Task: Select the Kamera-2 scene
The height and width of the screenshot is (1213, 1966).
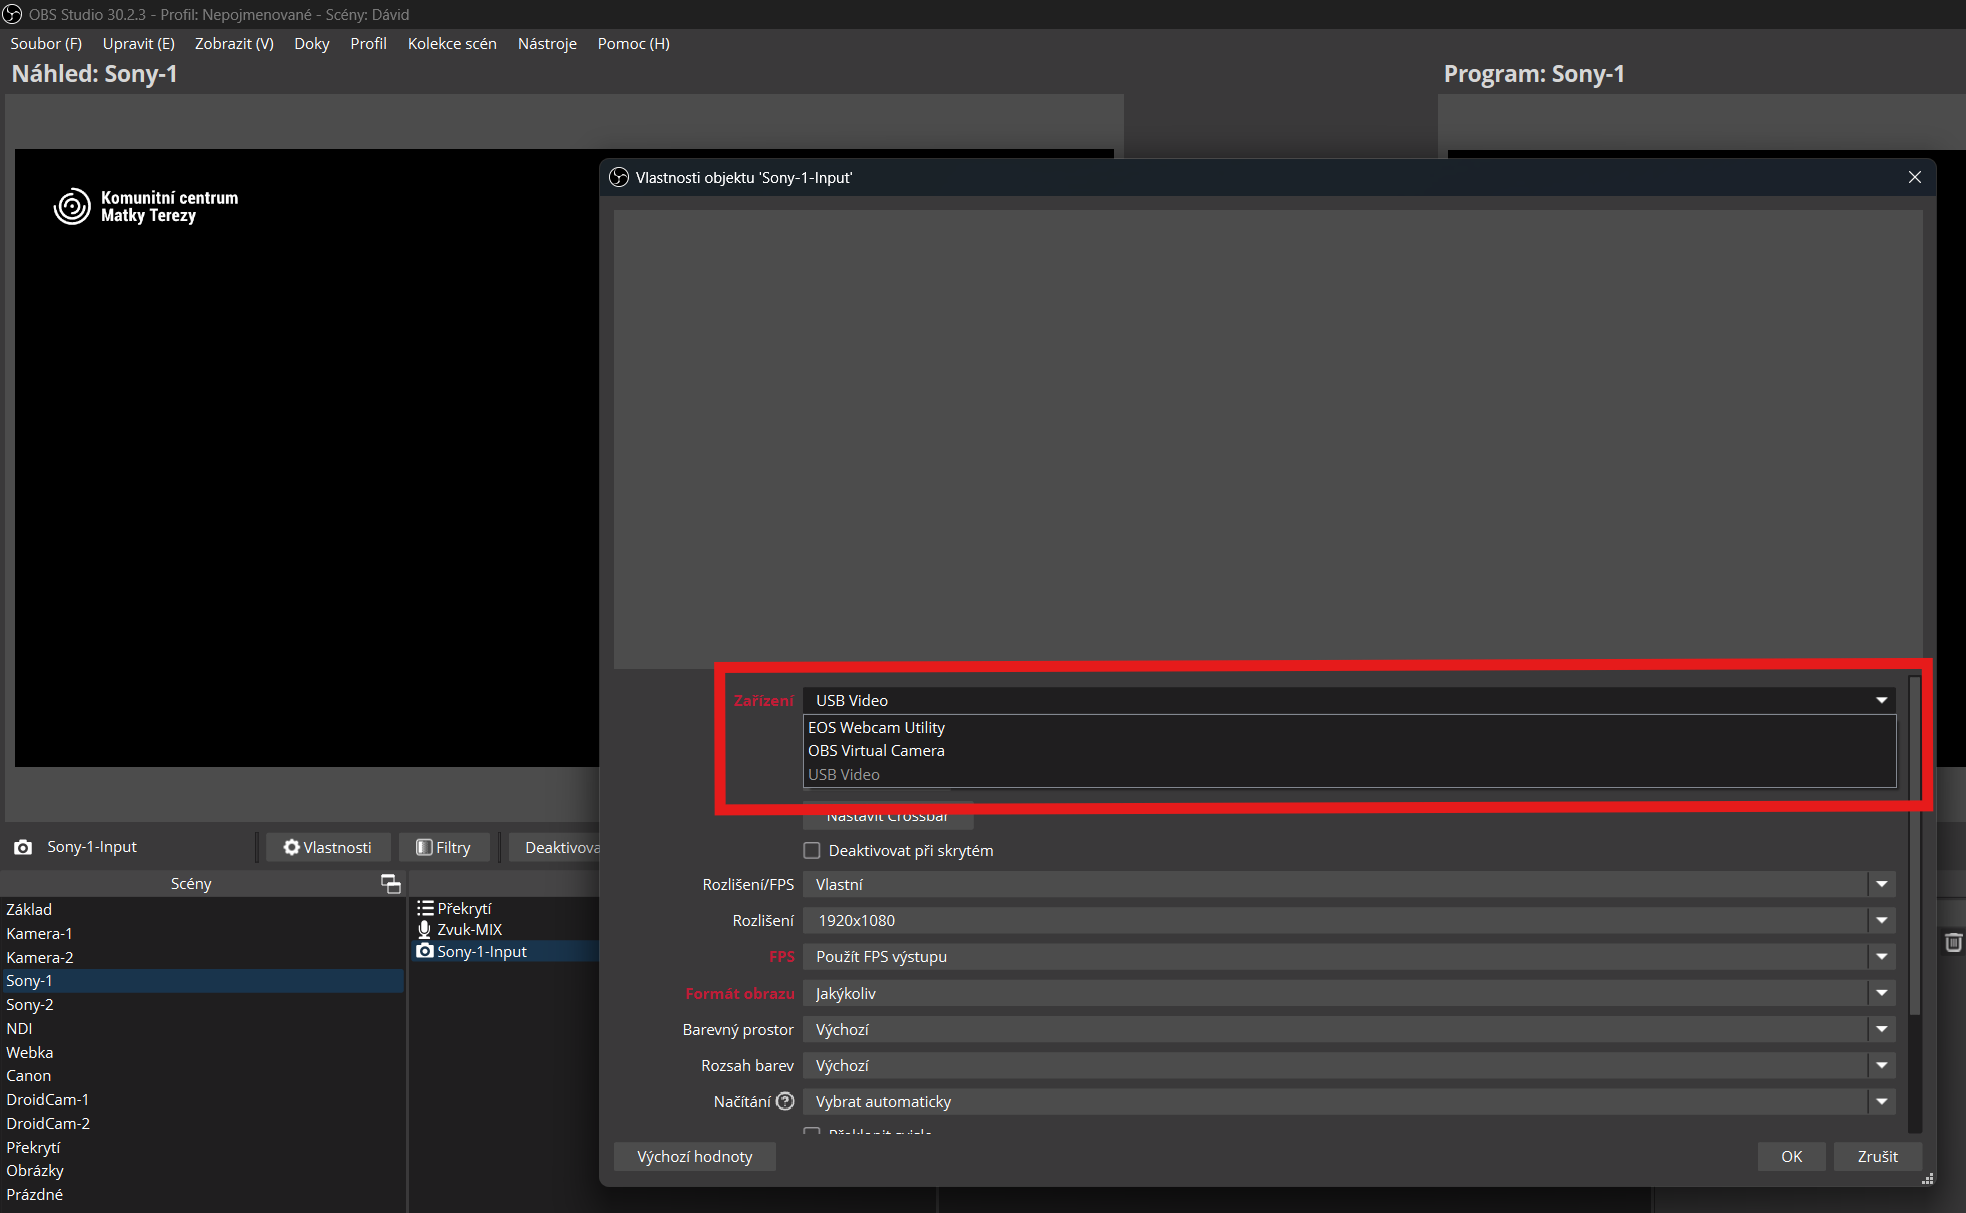Action: [40, 957]
